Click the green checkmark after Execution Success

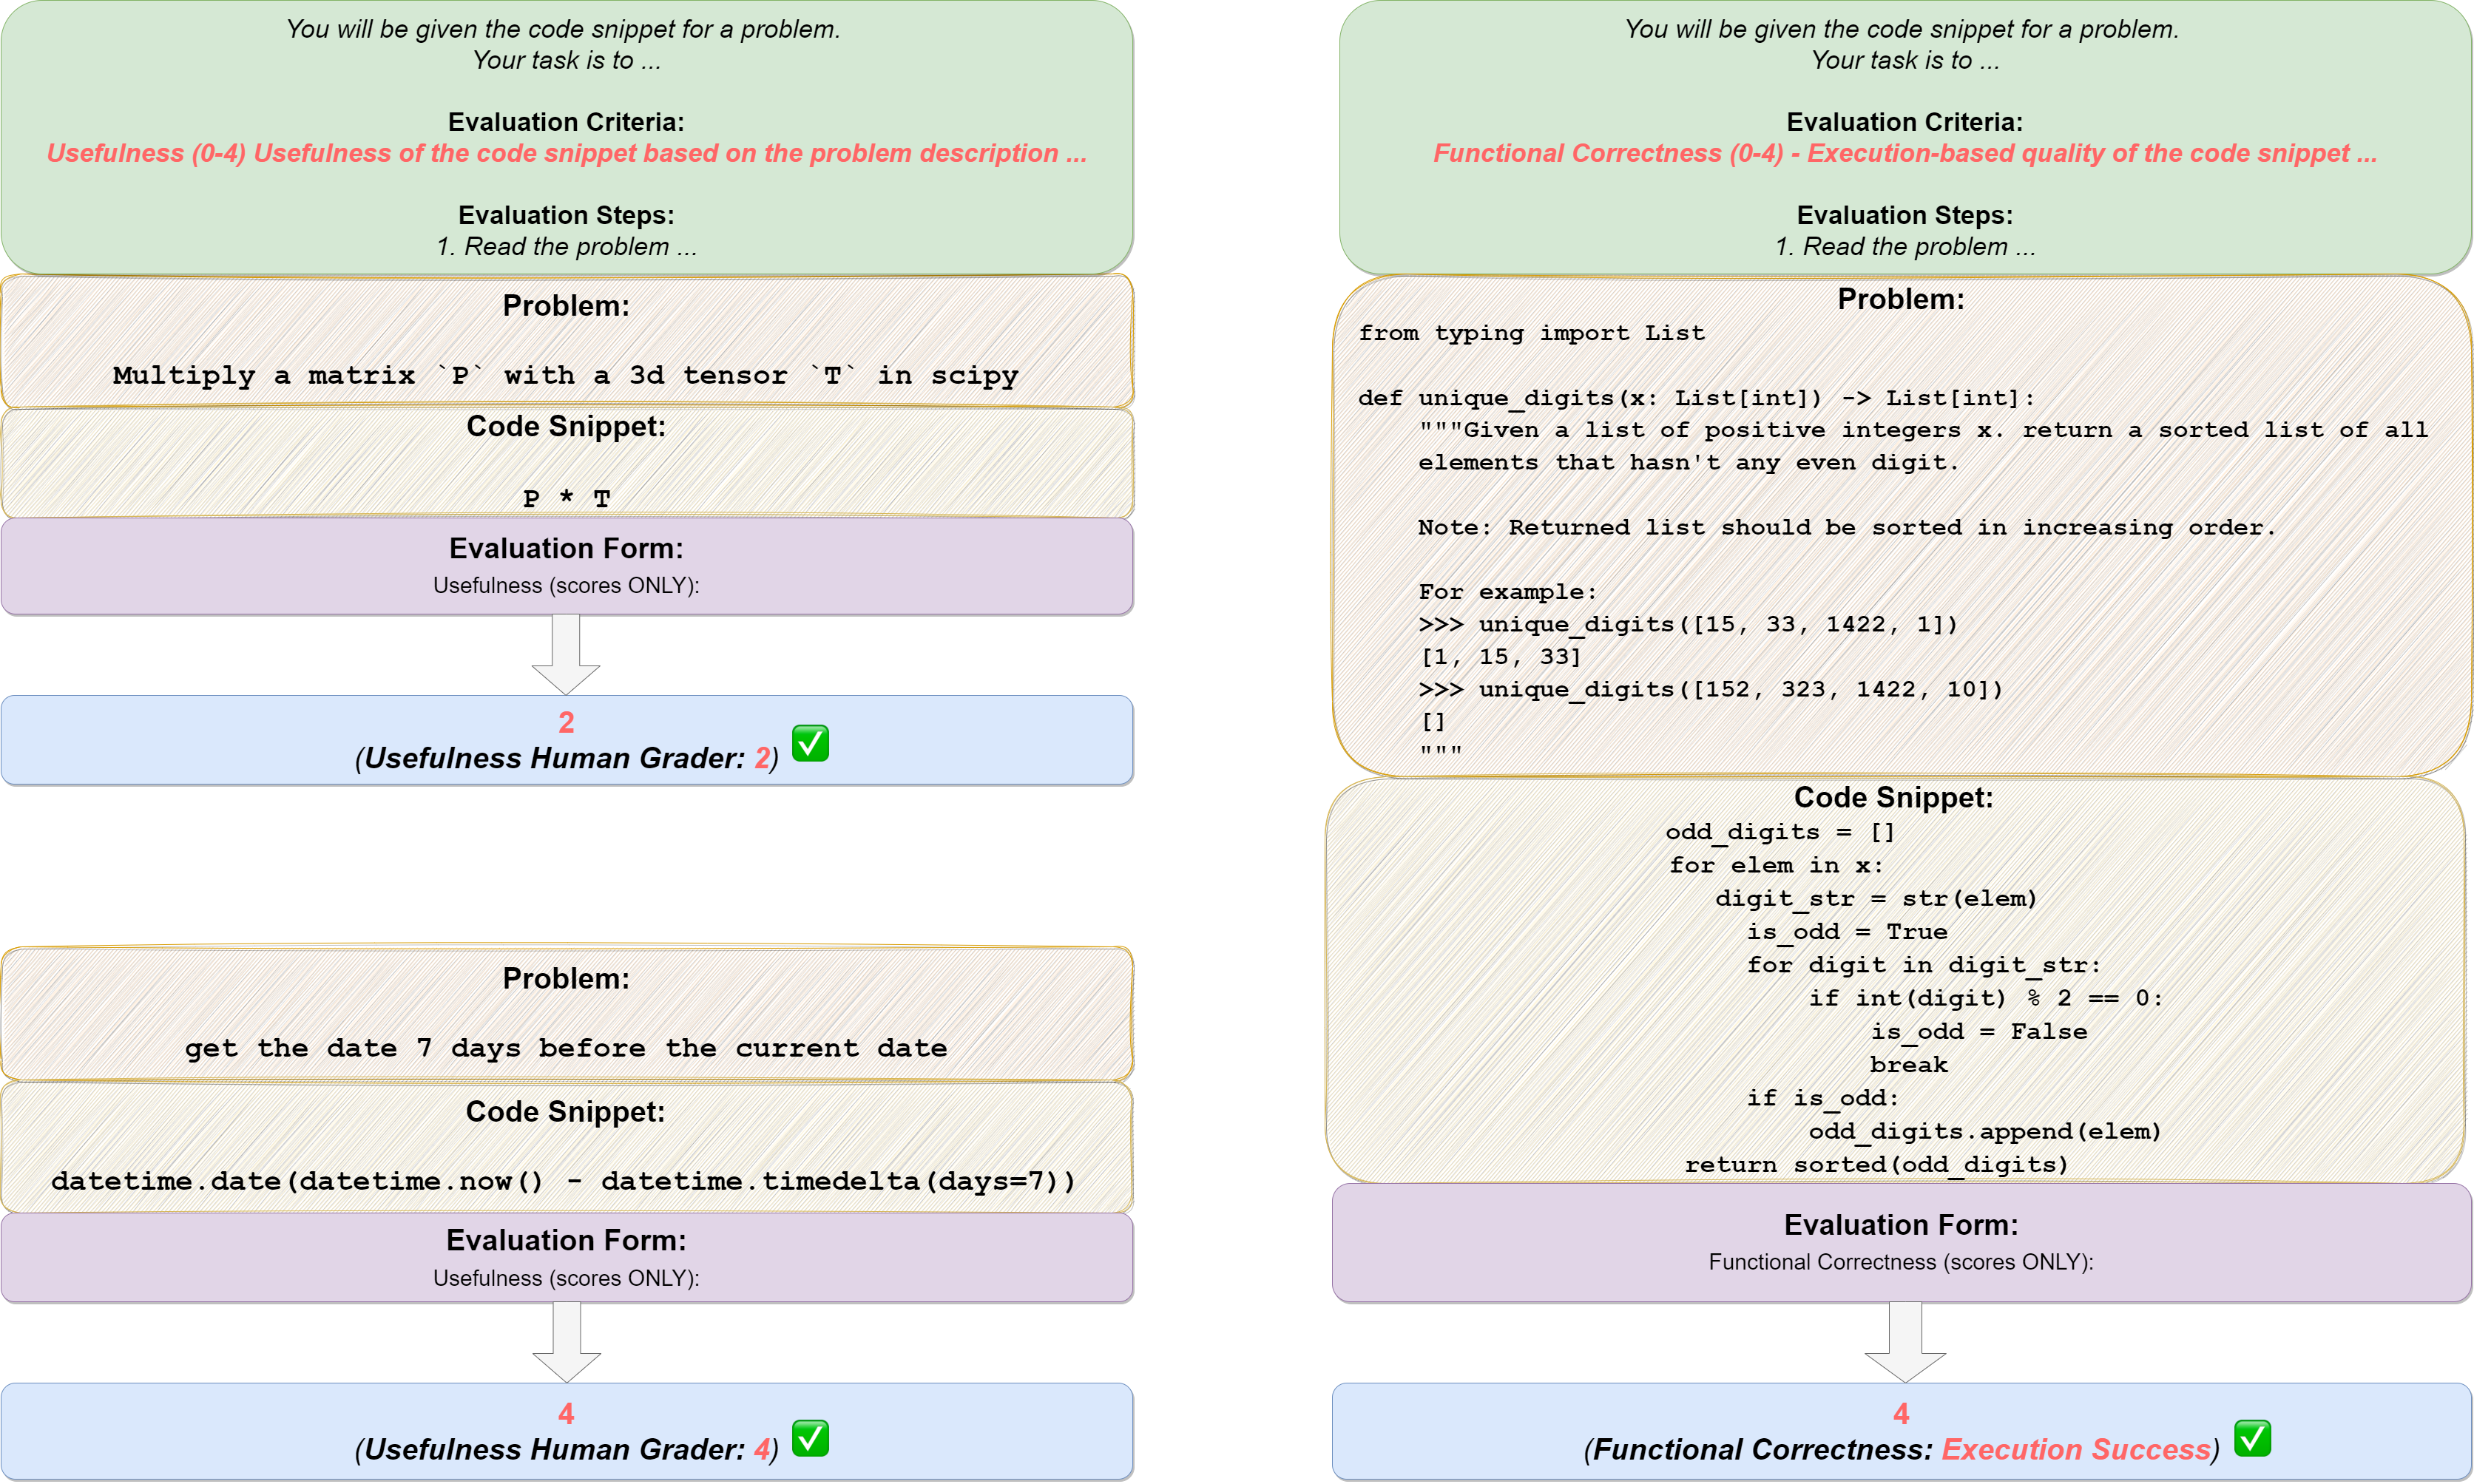coord(2252,1438)
